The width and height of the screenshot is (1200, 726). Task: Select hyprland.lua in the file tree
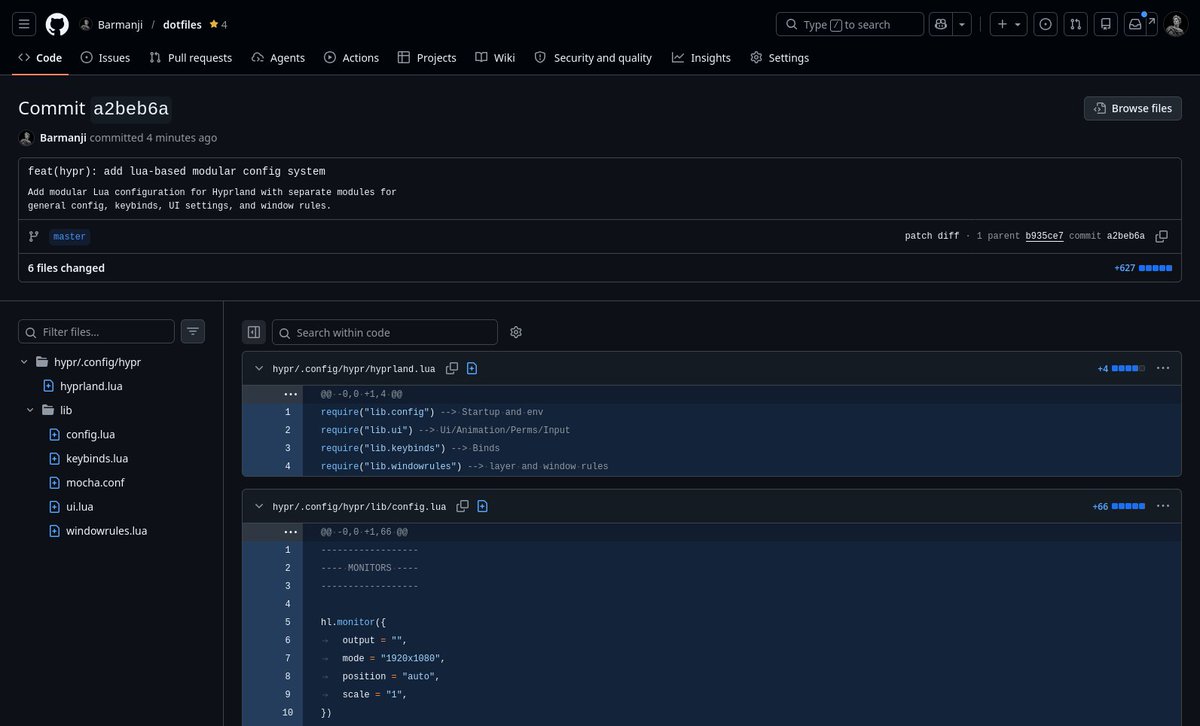91,386
